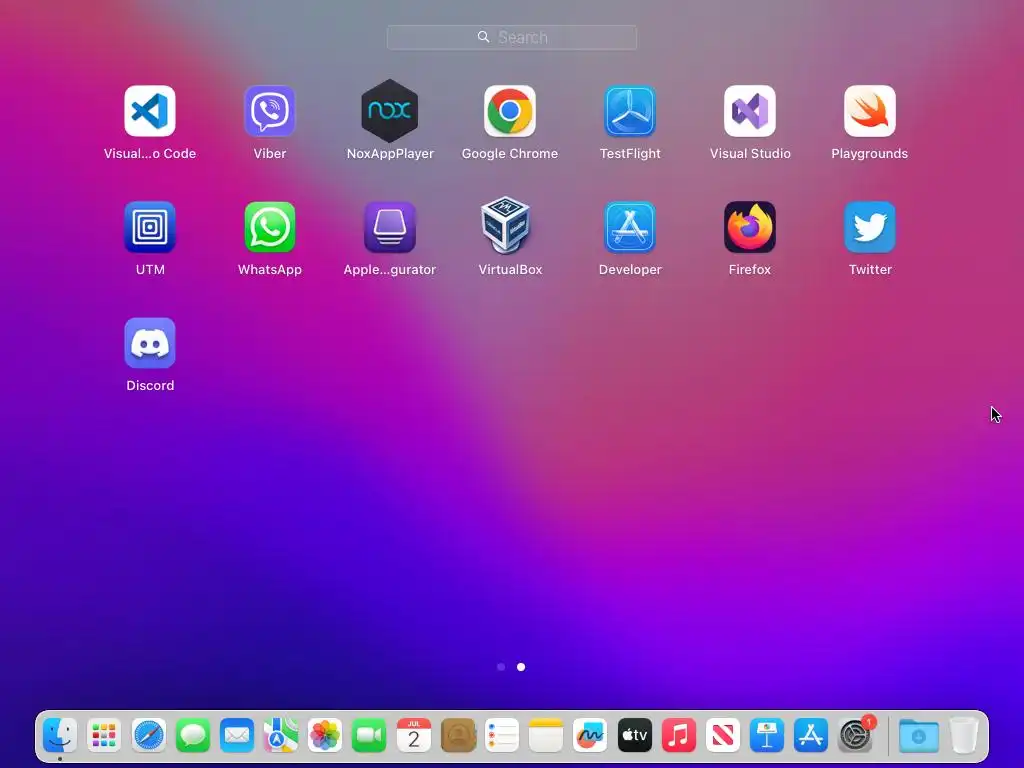
Task: Open Maps from the Dock
Action: coord(281,735)
